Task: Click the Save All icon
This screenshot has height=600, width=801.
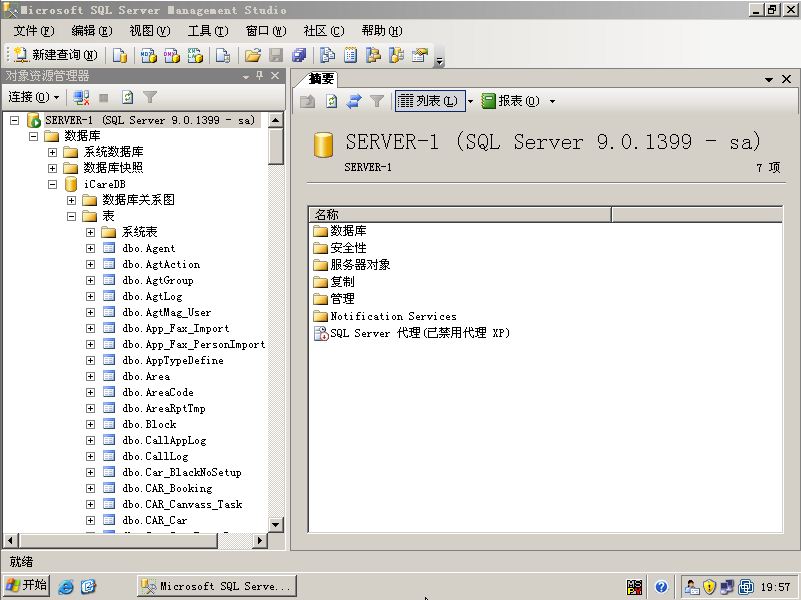Action: (x=299, y=55)
